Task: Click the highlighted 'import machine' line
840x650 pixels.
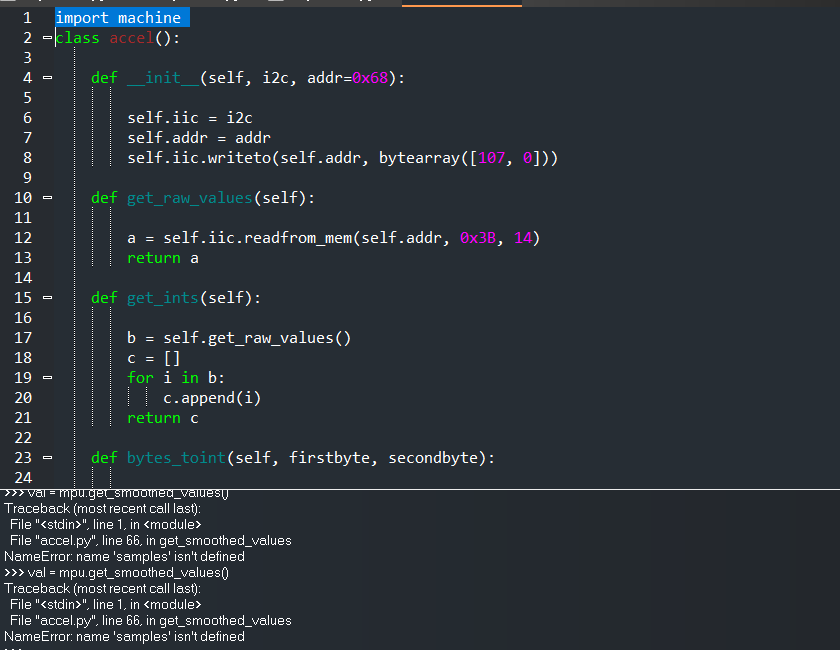Action: point(122,18)
